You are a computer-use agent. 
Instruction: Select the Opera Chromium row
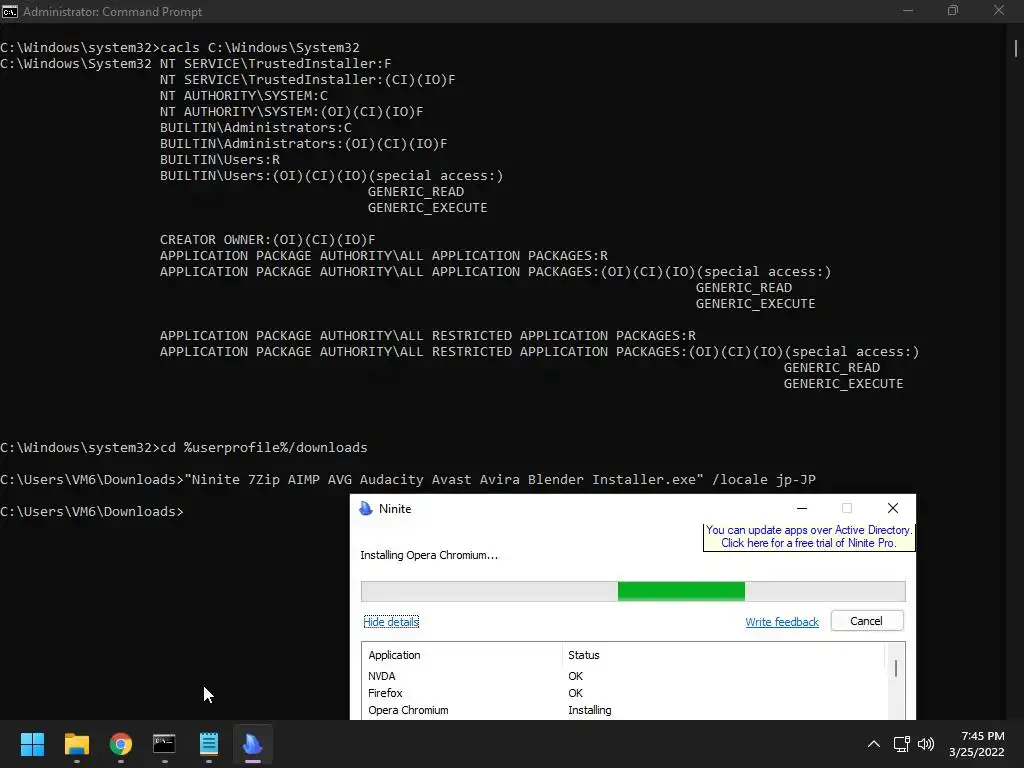tap(624, 710)
